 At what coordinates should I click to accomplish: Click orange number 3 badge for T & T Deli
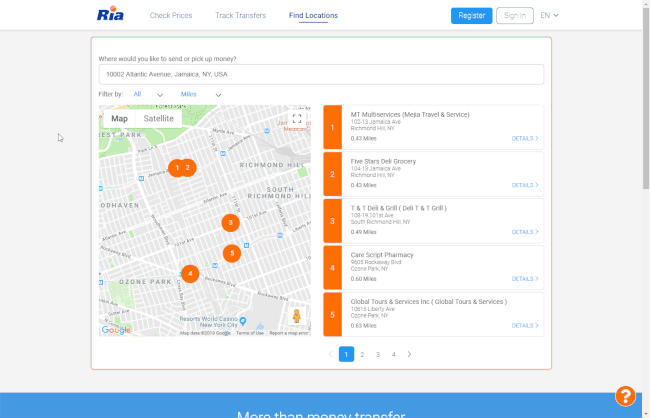pos(332,221)
